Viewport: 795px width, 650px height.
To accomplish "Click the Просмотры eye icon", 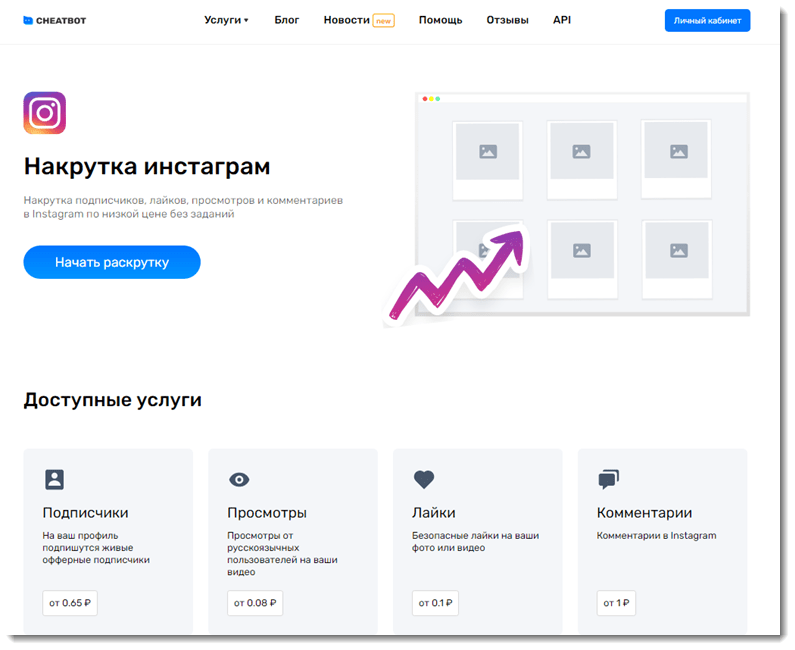I will tap(239, 479).
